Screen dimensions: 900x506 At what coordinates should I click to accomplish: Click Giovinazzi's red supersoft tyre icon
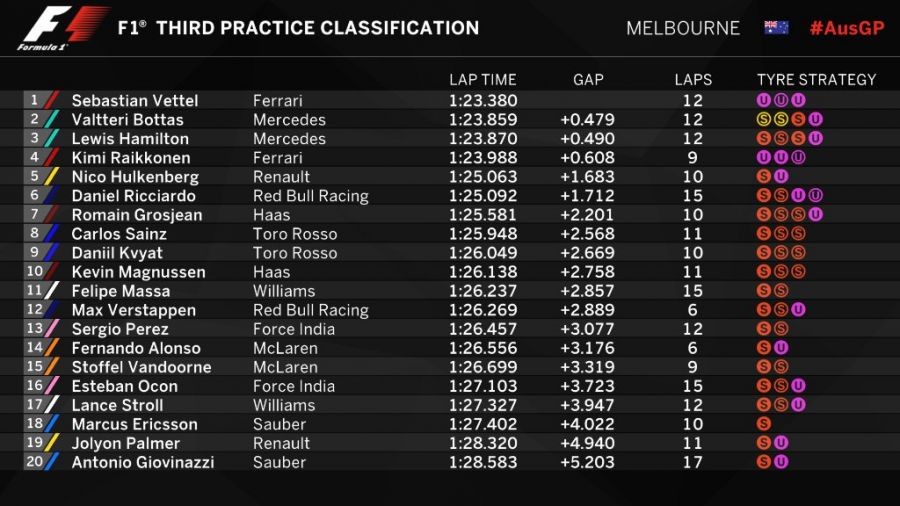[x=764, y=462]
